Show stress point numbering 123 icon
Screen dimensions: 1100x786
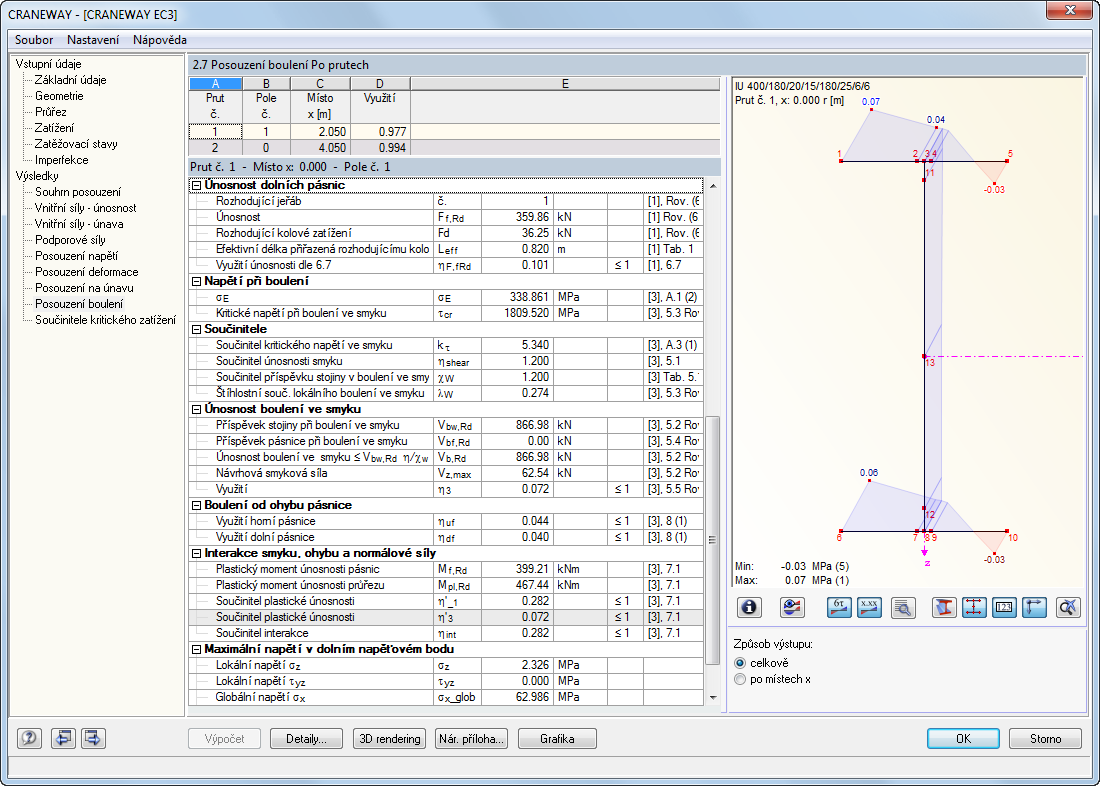(x=1004, y=607)
